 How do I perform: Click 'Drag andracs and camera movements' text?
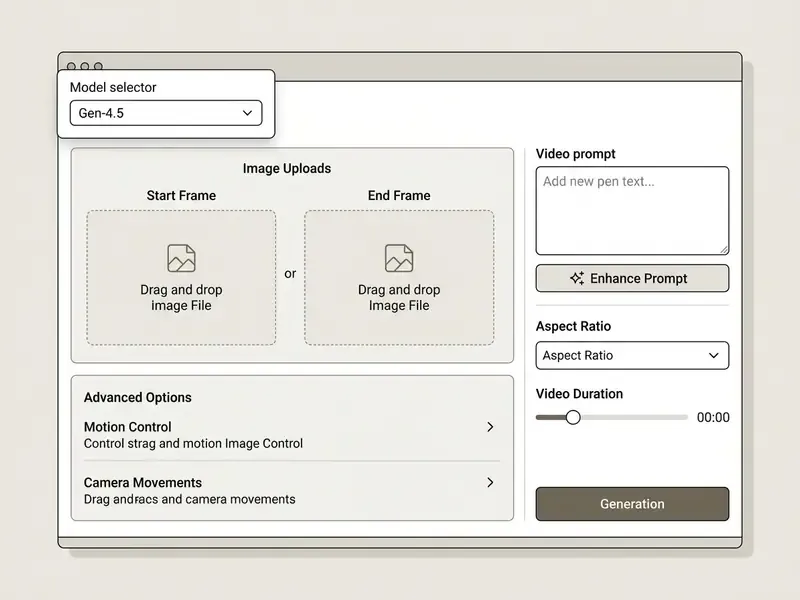click(x=189, y=499)
